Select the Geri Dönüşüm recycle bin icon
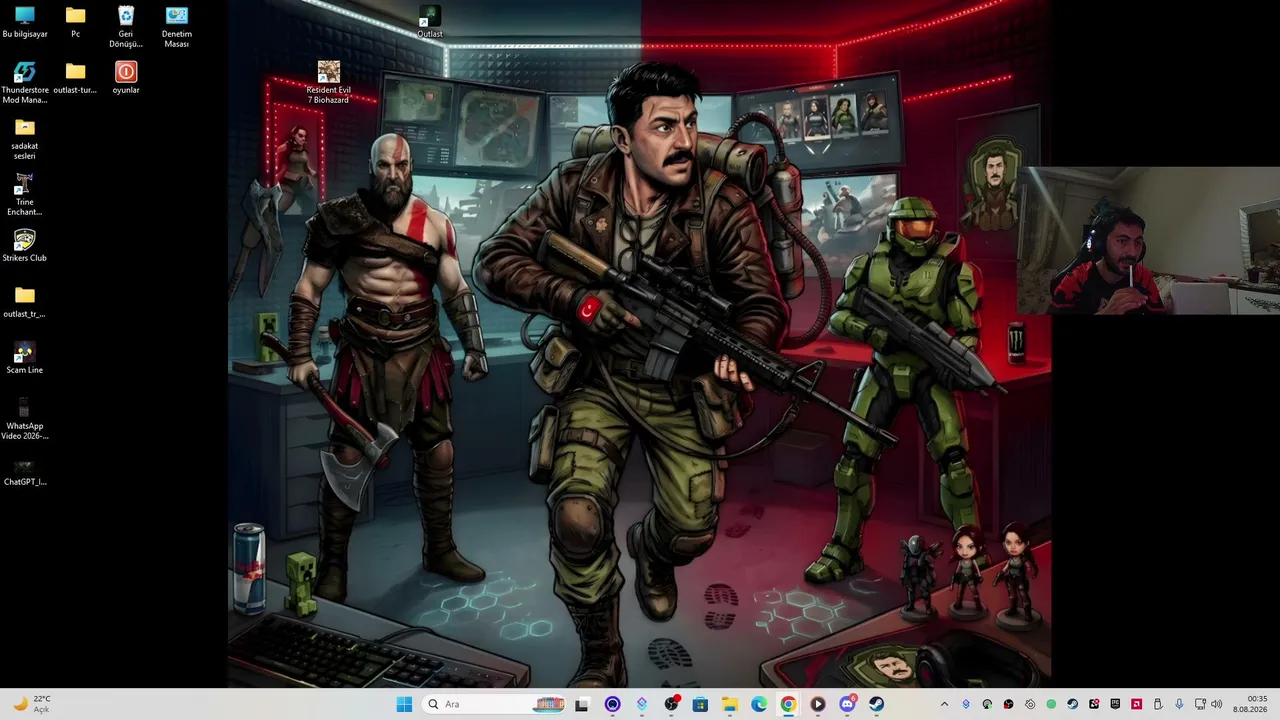This screenshot has width=1280, height=720. 126,27
